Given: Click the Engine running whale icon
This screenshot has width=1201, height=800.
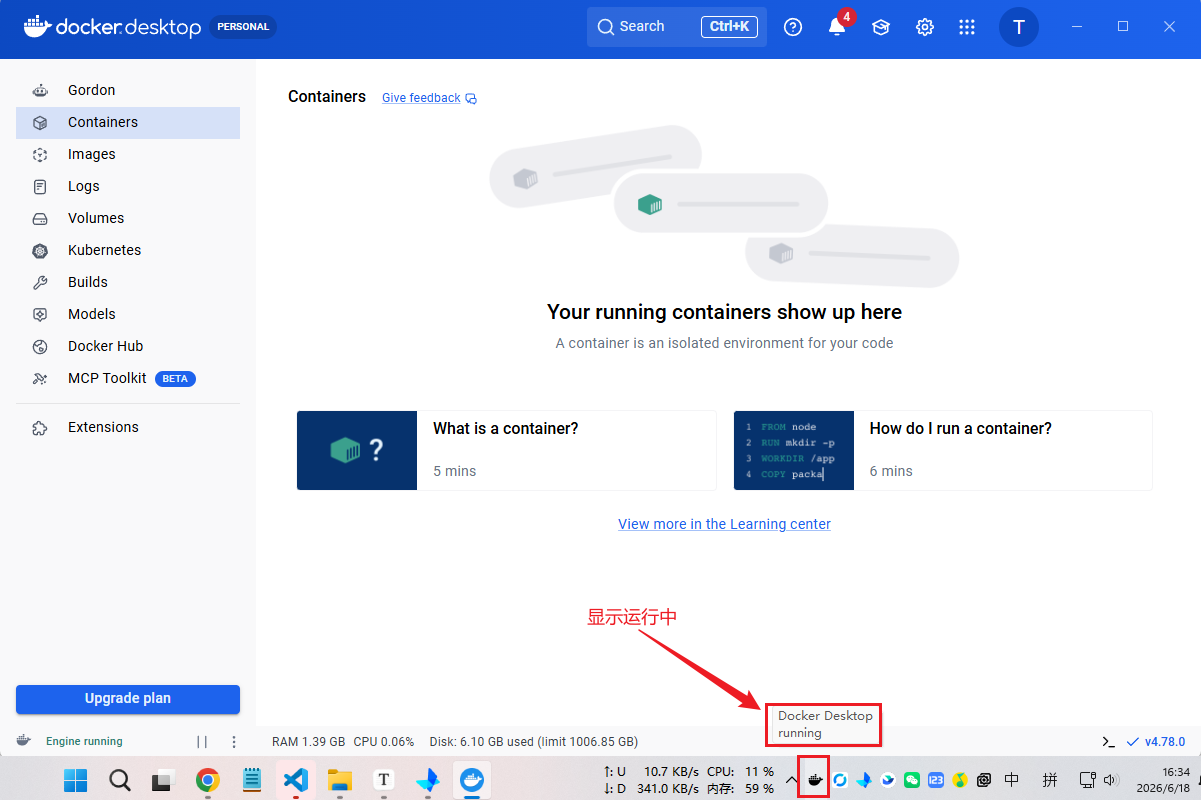Looking at the screenshot, I should (x=23, y=741).
